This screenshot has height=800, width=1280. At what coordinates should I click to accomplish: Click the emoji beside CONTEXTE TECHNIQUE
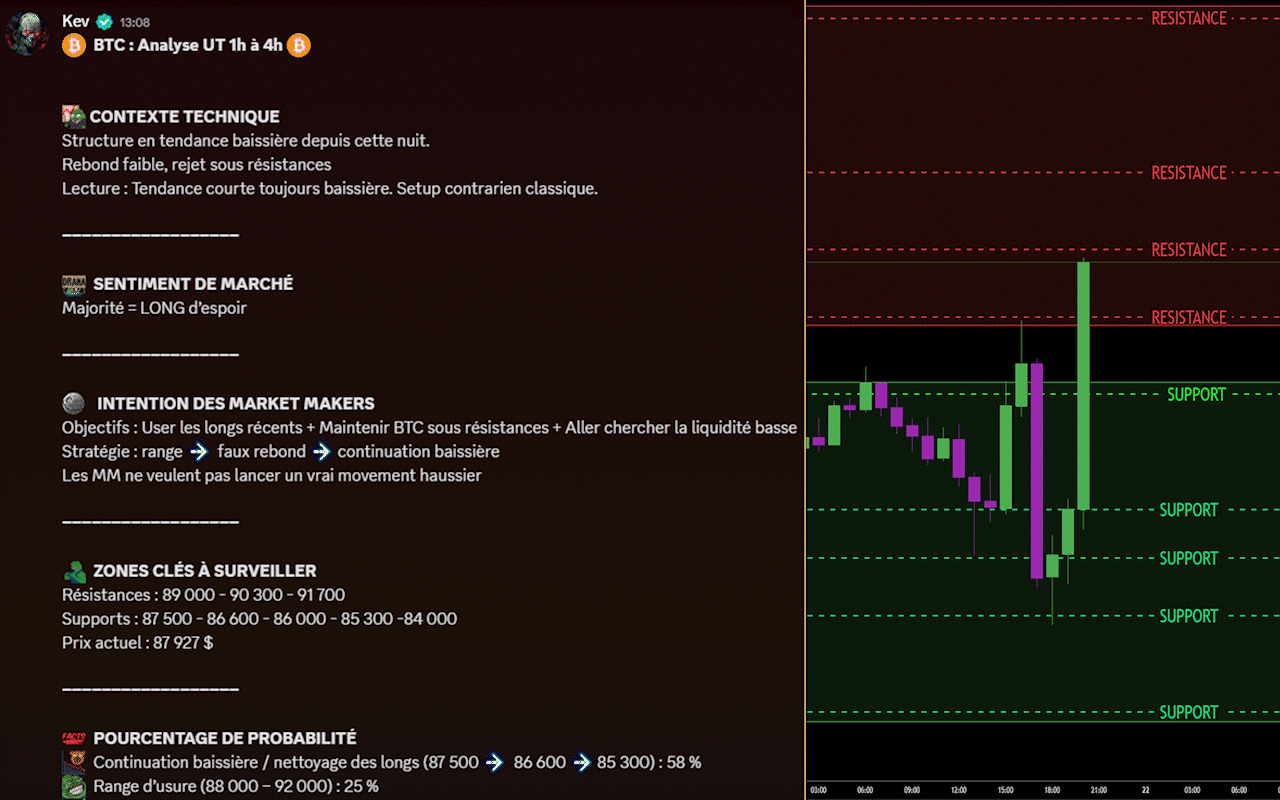pos(74,116)
